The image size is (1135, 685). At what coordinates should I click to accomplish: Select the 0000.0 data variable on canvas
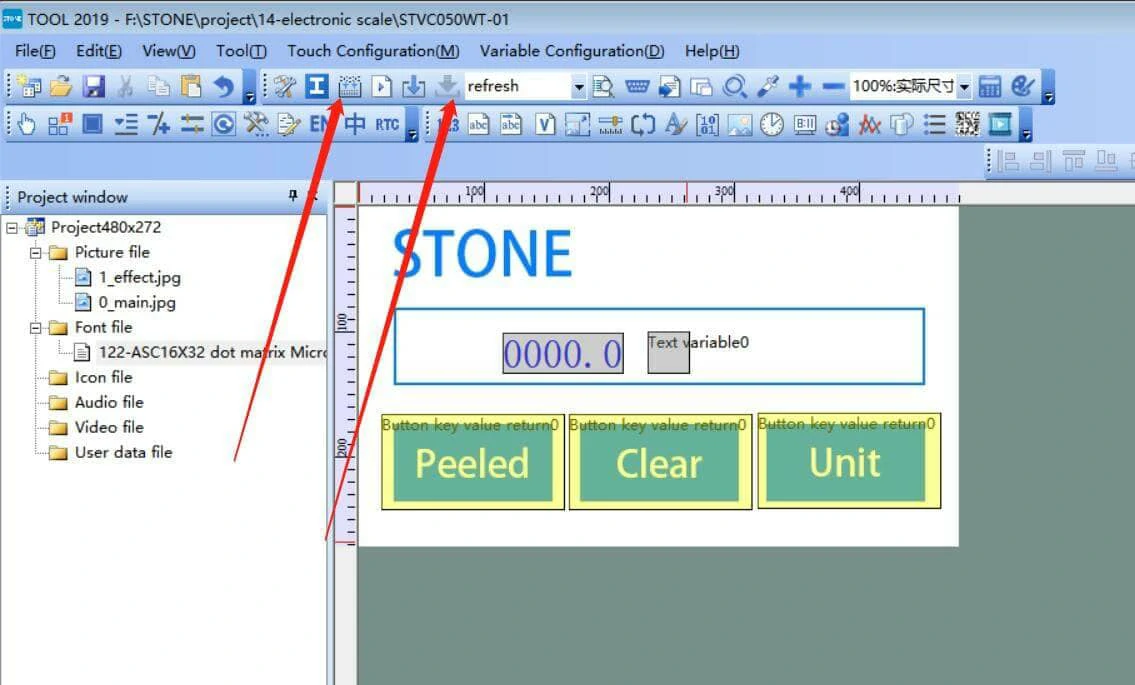pos(563,353)
